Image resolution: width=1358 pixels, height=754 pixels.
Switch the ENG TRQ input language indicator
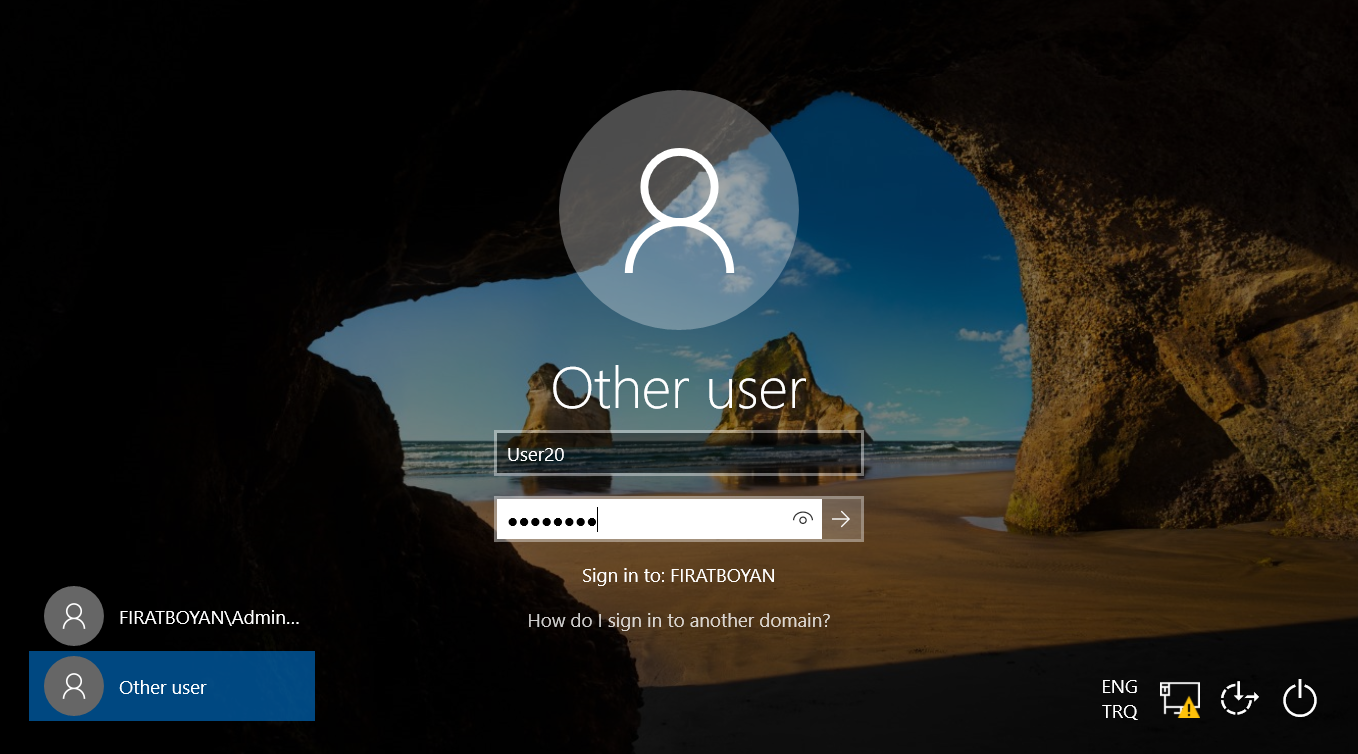1120,699
